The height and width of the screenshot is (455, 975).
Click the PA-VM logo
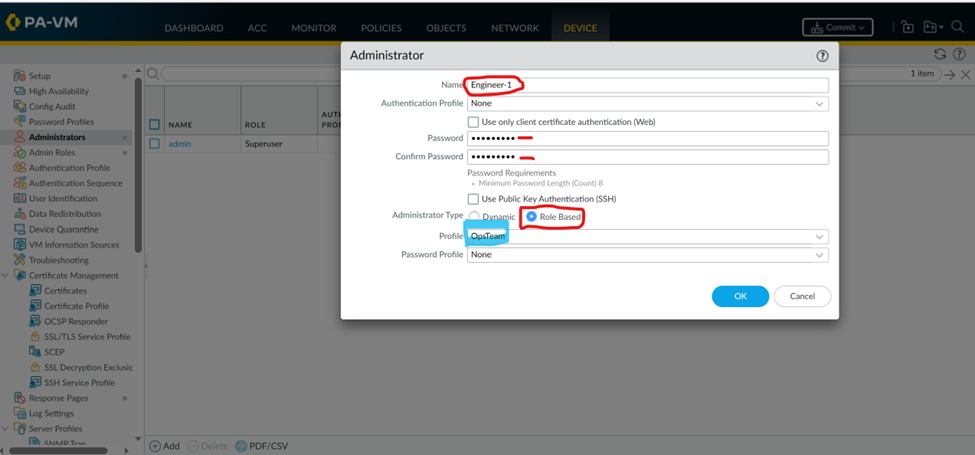pos(41,22)
